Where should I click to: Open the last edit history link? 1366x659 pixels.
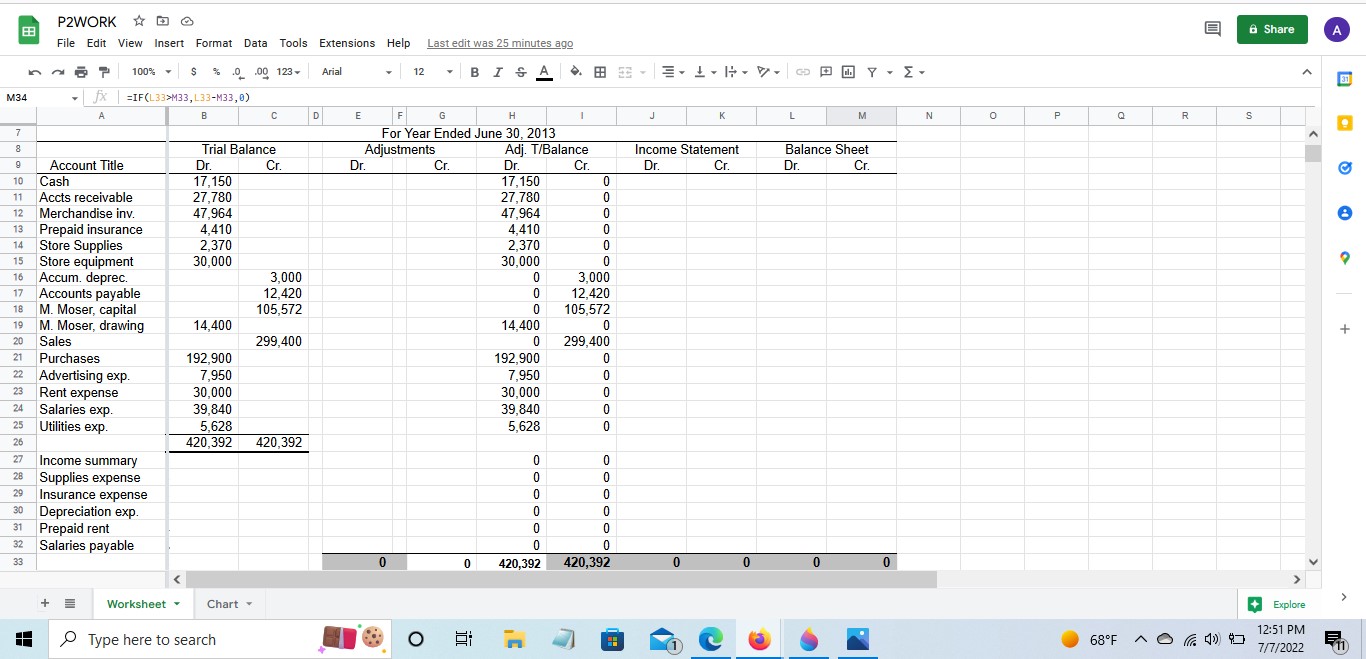pos(500,43)
